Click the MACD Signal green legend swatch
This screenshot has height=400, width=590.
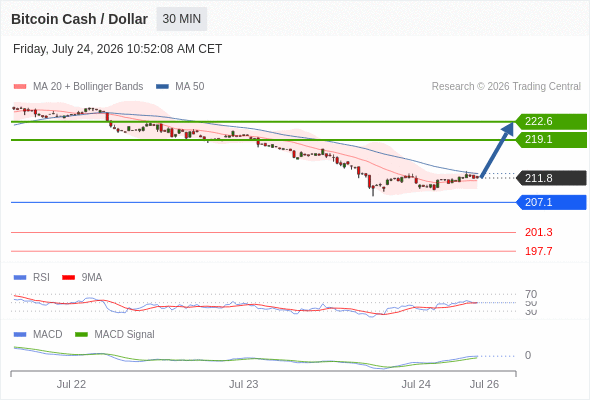pyautogui.click(x=81, y=335)
